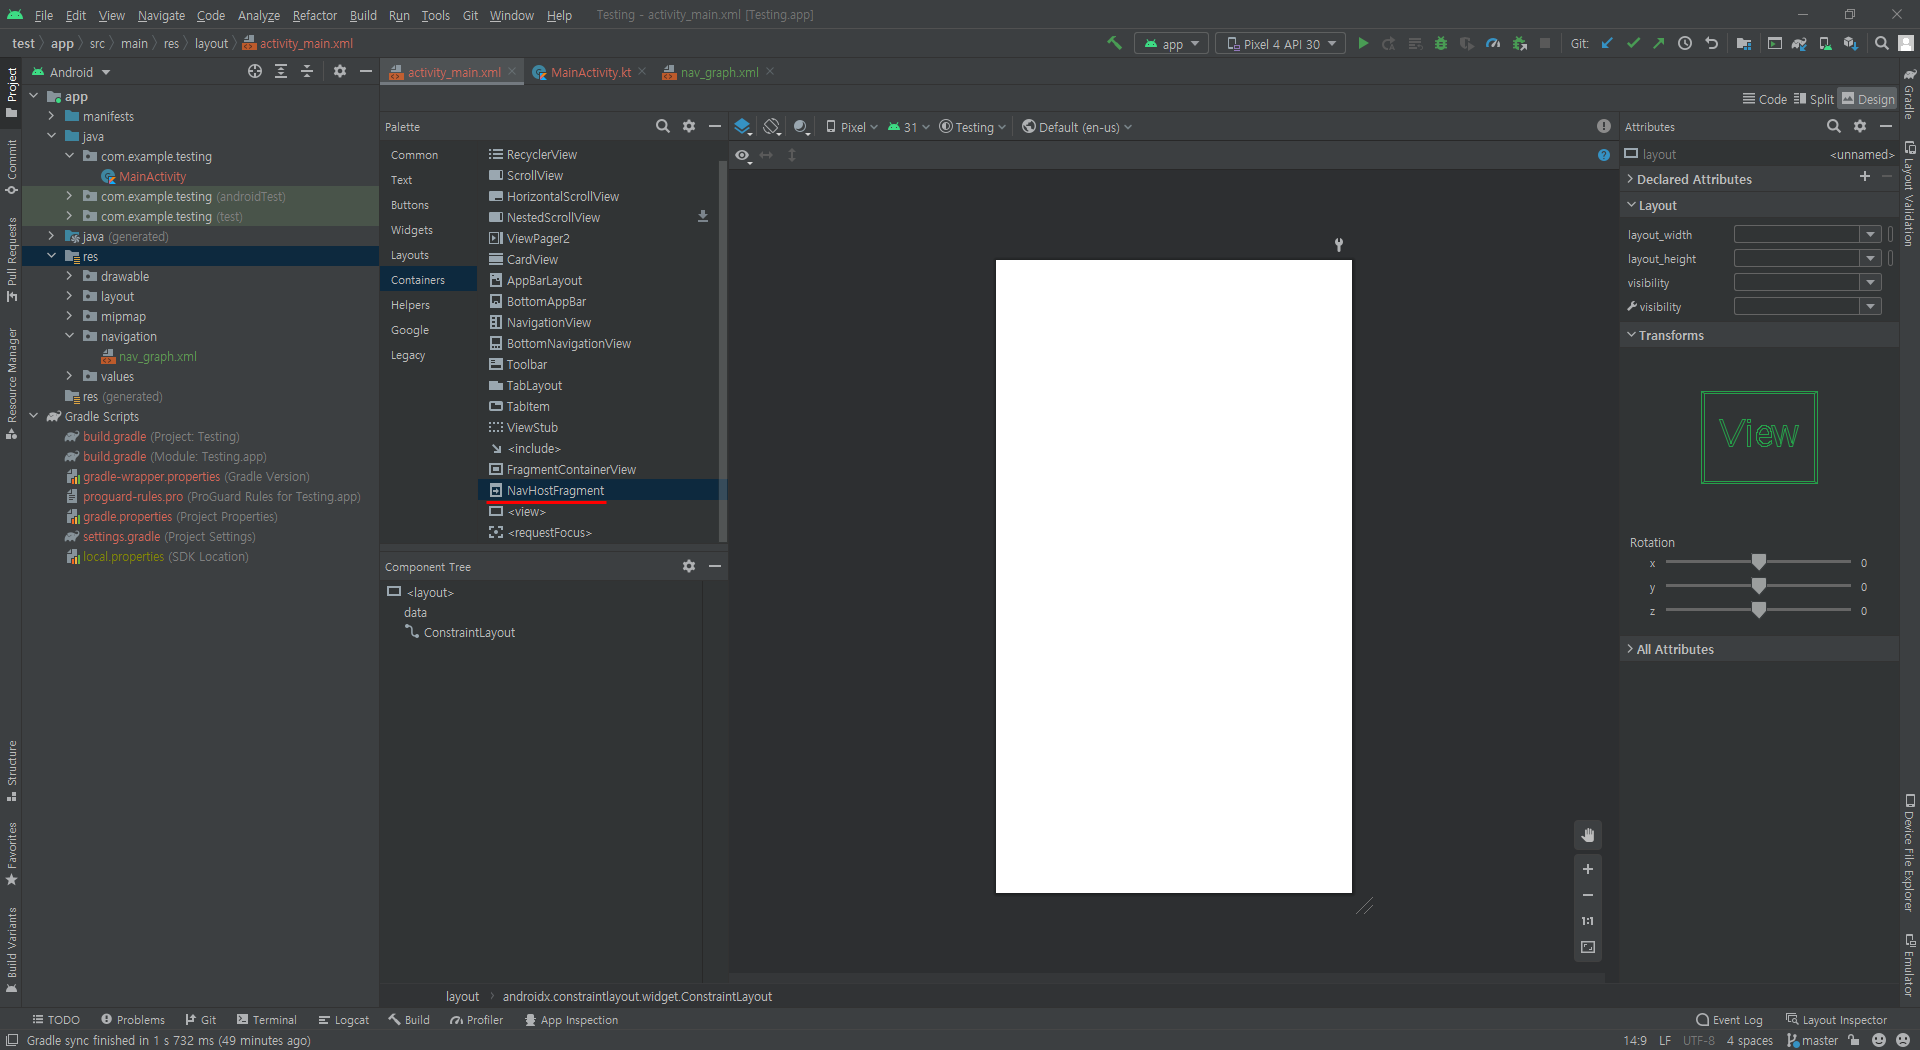1920x1050 pixels.
Task: Show Git history clock icon
Action: [x=1685, y=43]
